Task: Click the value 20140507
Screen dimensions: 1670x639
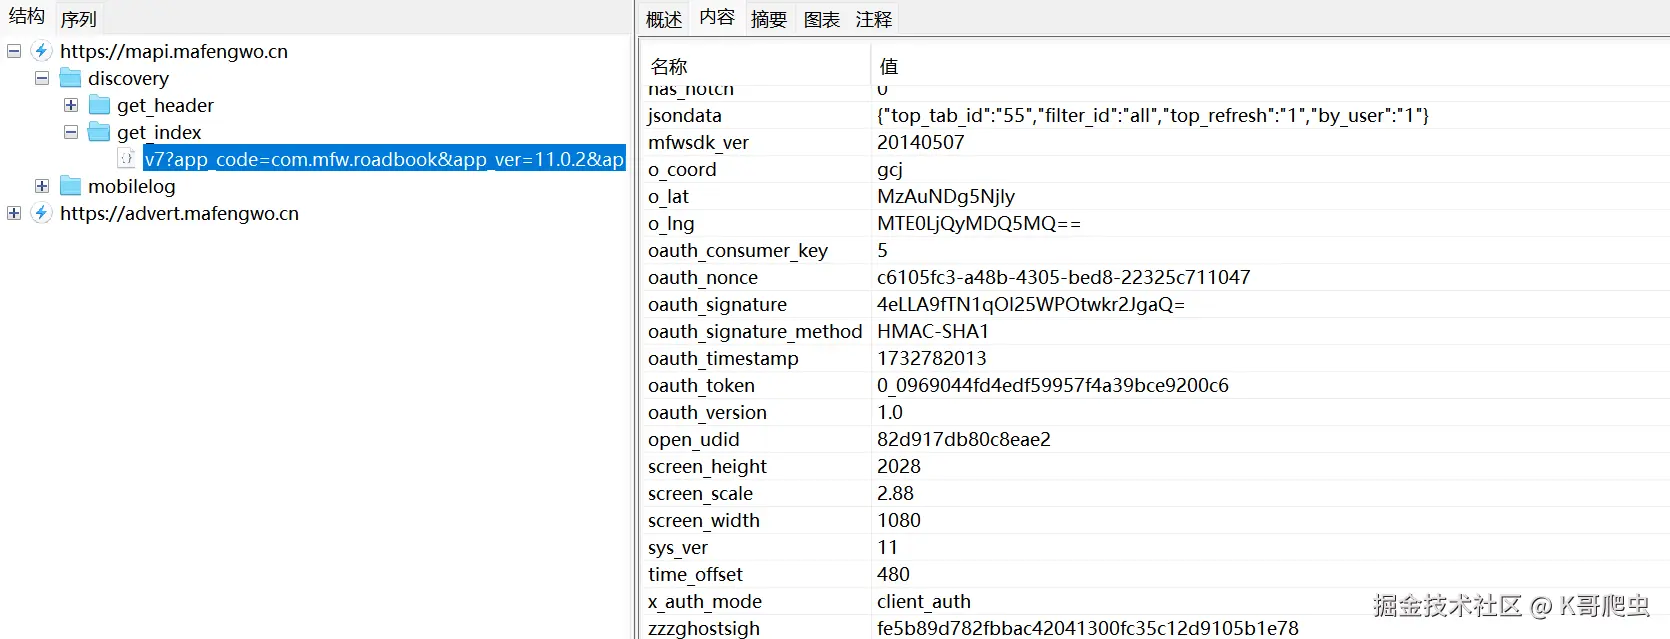Action: point(921,142)
